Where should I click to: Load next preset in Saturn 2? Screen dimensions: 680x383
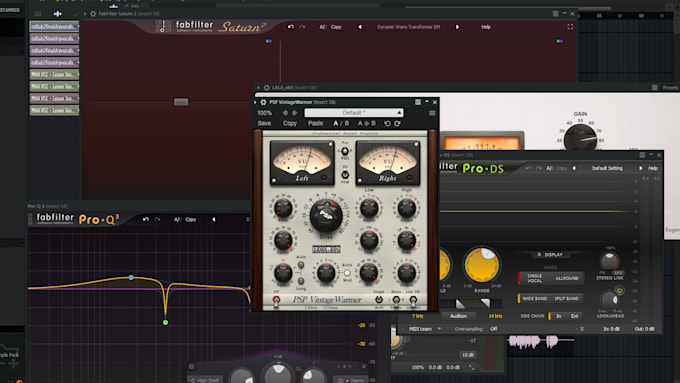(x=457, y=27)
